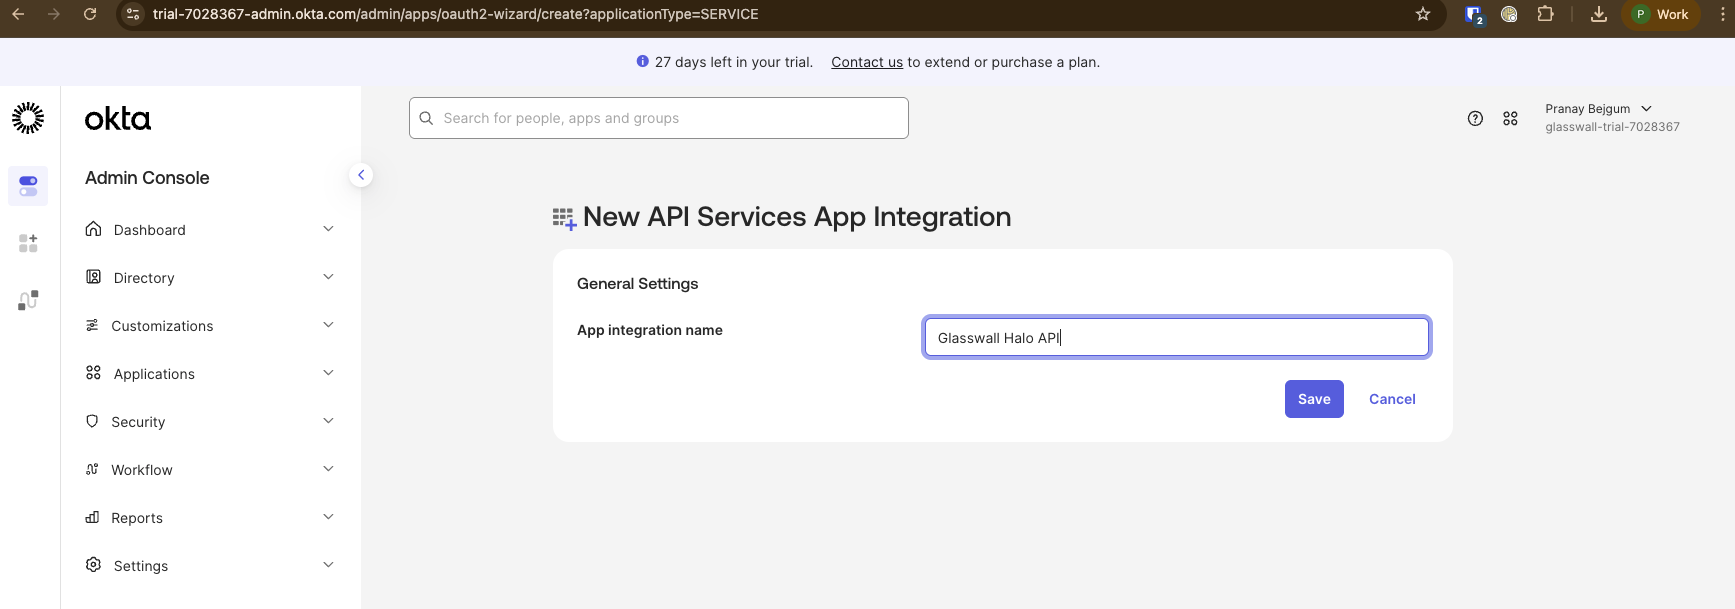Follow the Contact us link

click(x=867, y=62)
